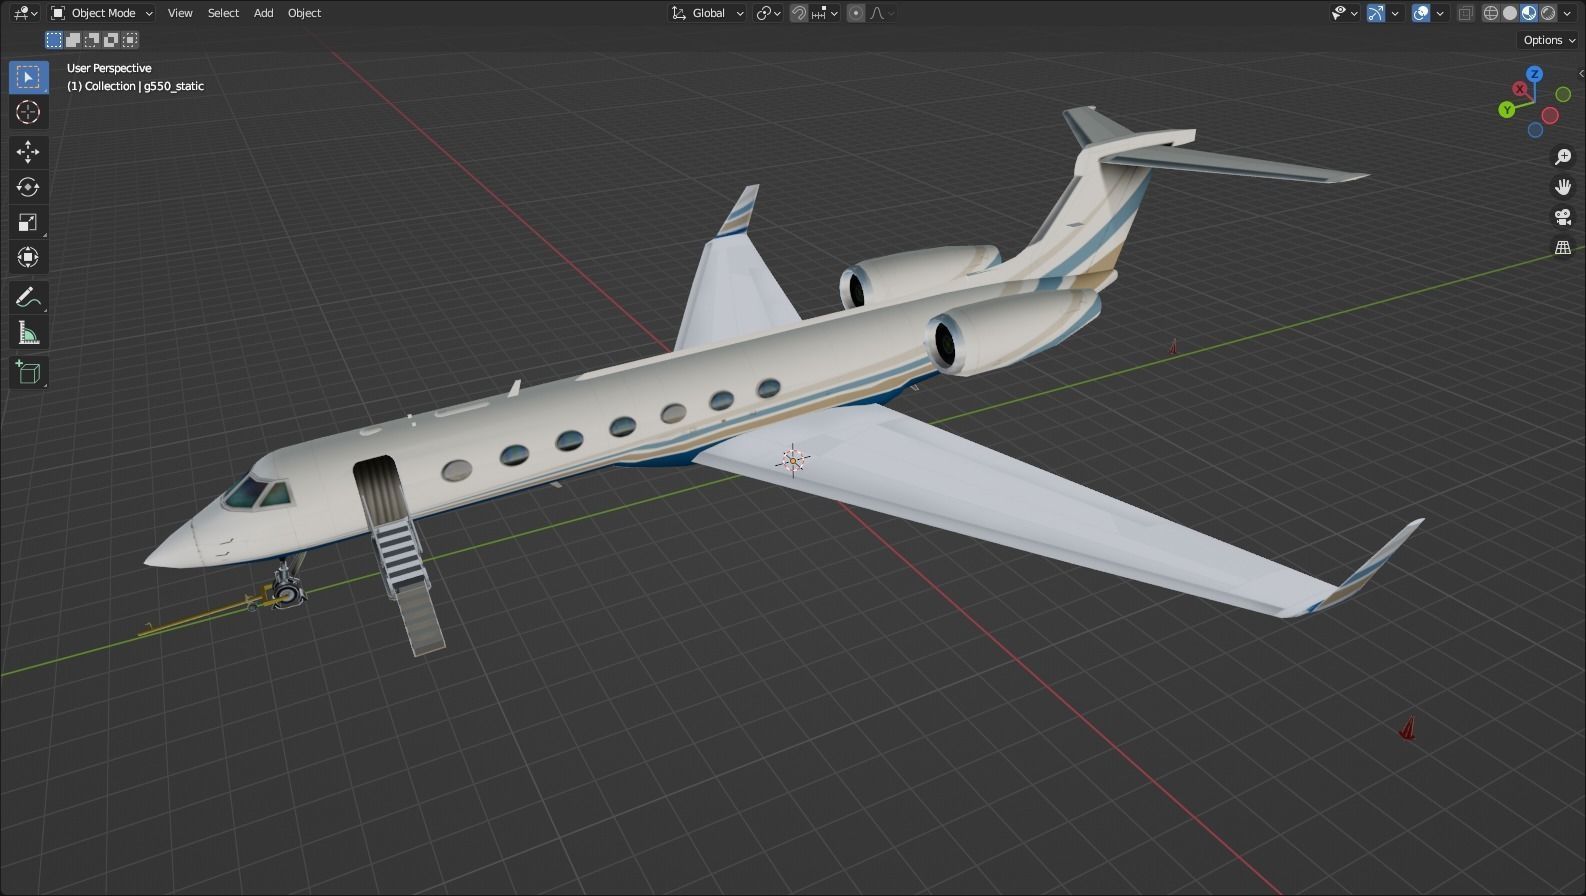This screenshot has height=896, width=1586.
Task: Open the View menu
Action: click(180, 13)
